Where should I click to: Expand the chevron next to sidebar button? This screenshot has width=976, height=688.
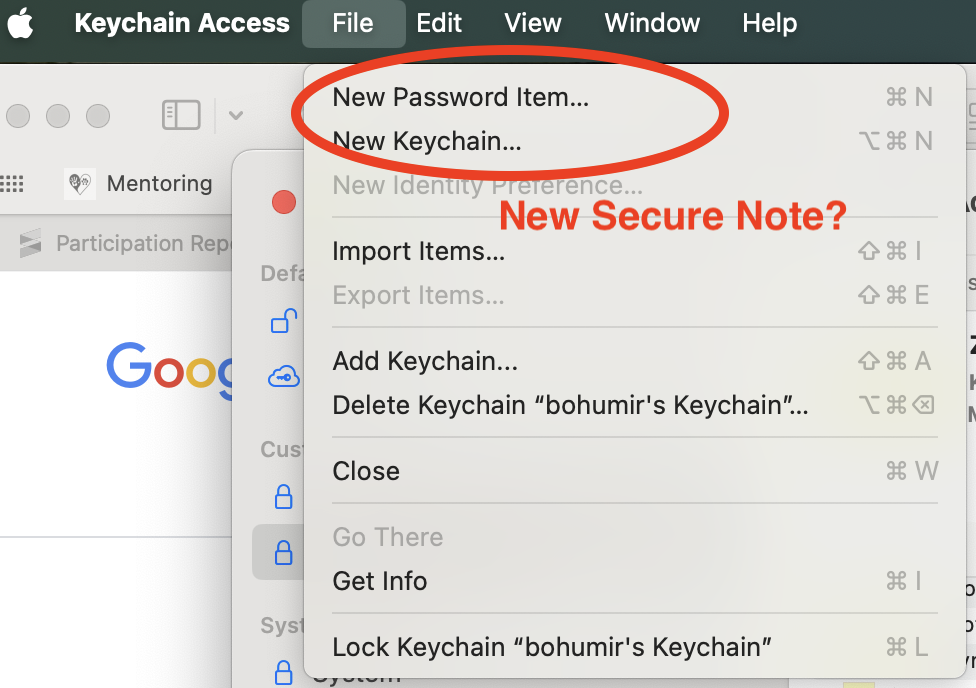236,115
